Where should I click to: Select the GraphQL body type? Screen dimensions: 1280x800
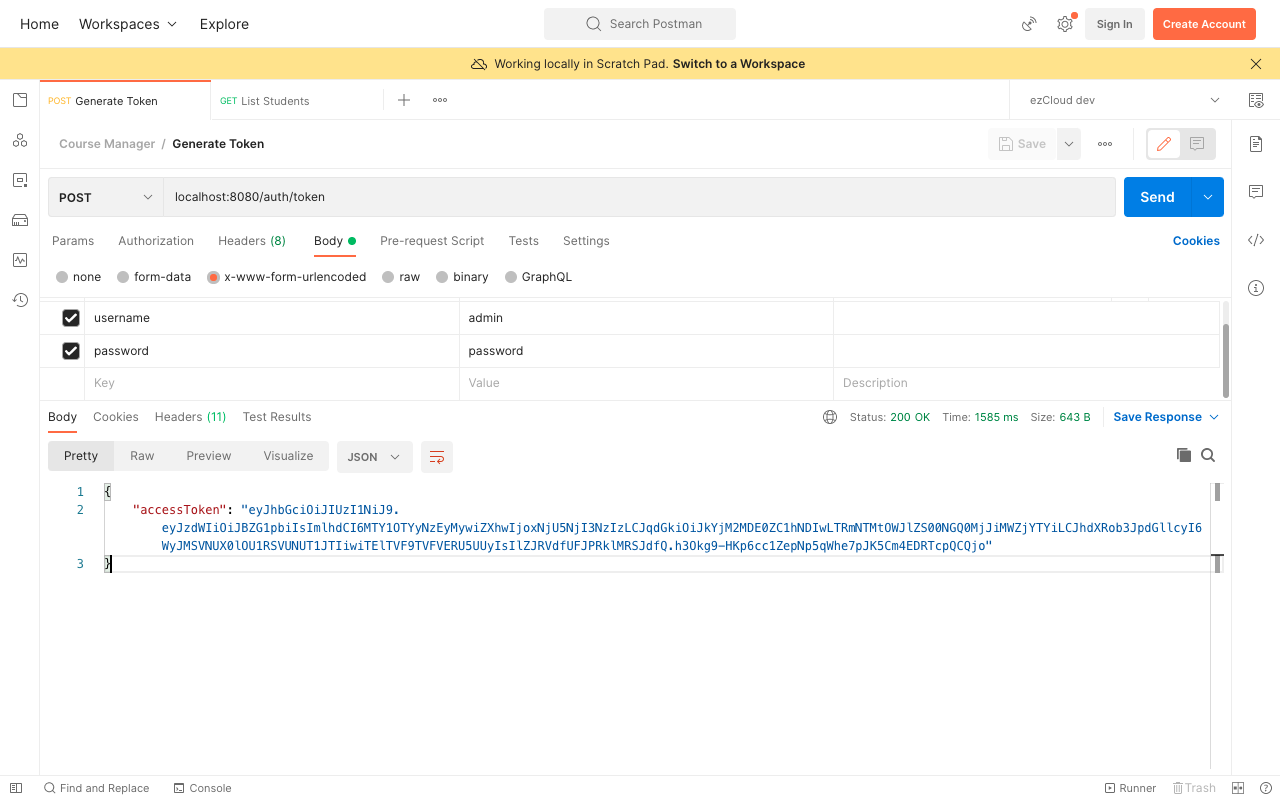coord(511,277)
